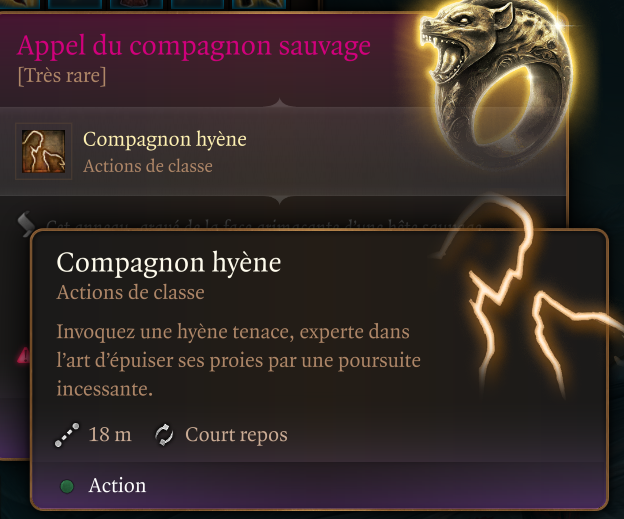624x519 pixels.
Task: Click the large Compagnon hyène tooltip heading
Action: [169, 263]
